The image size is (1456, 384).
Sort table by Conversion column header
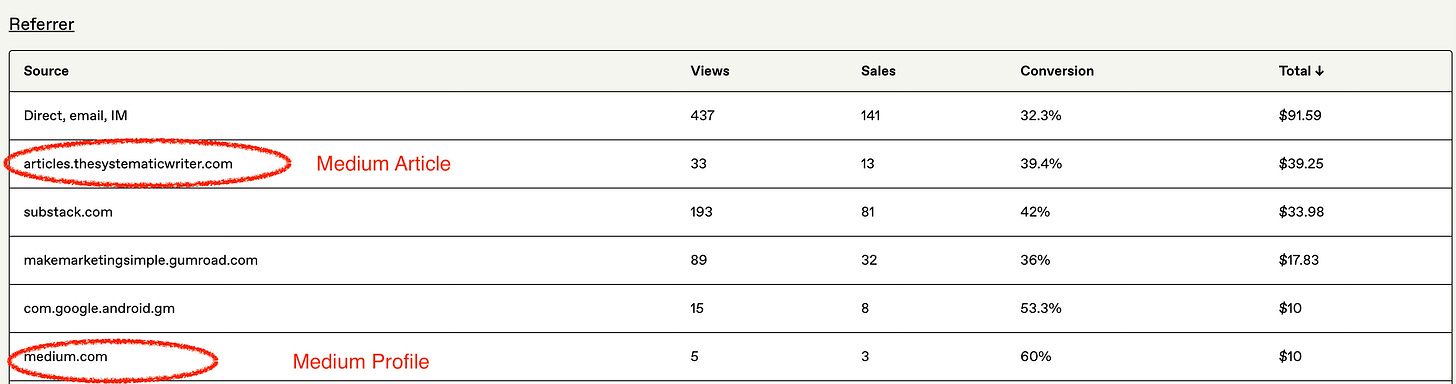[x=1057, y=71]
